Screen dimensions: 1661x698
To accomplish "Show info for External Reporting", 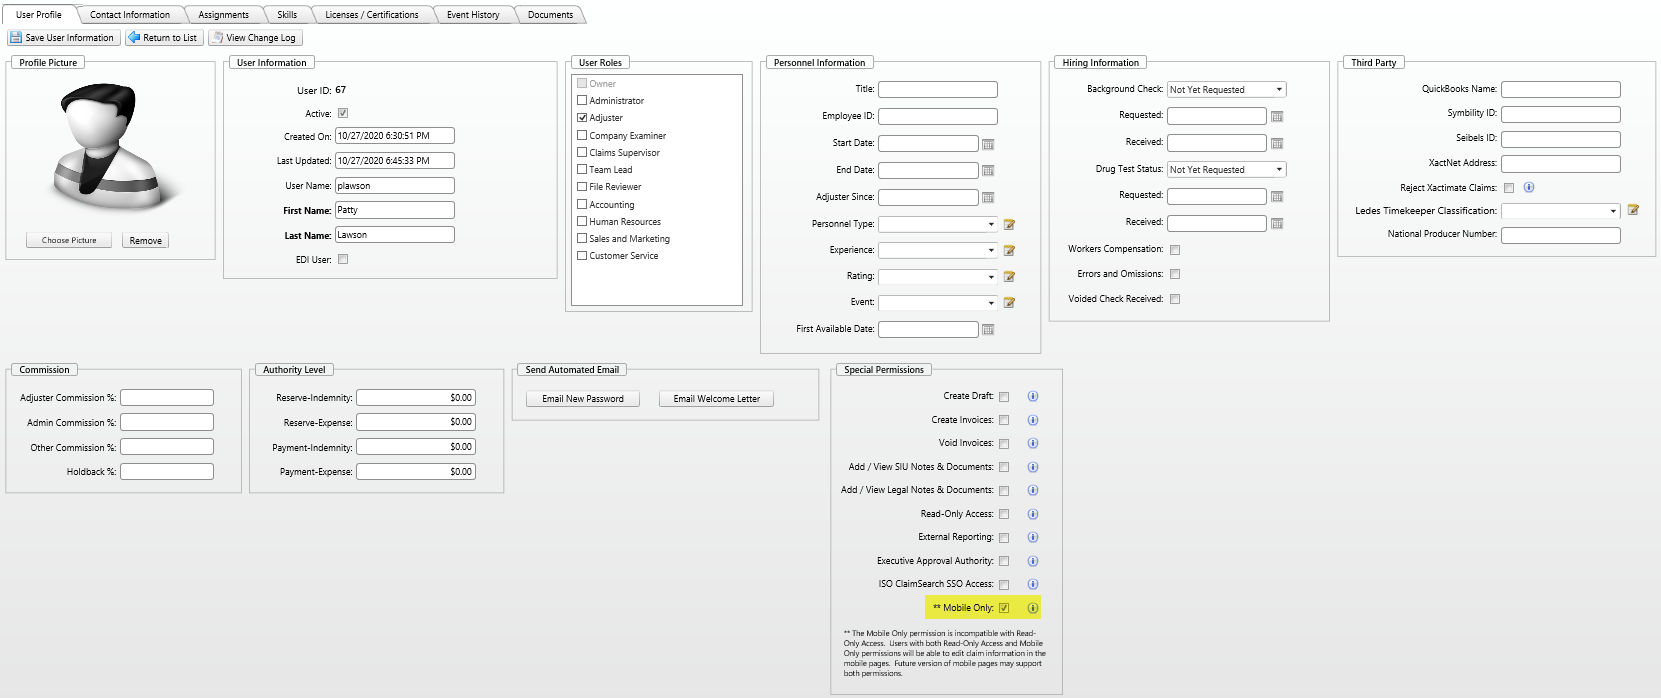I will 1033,537.
